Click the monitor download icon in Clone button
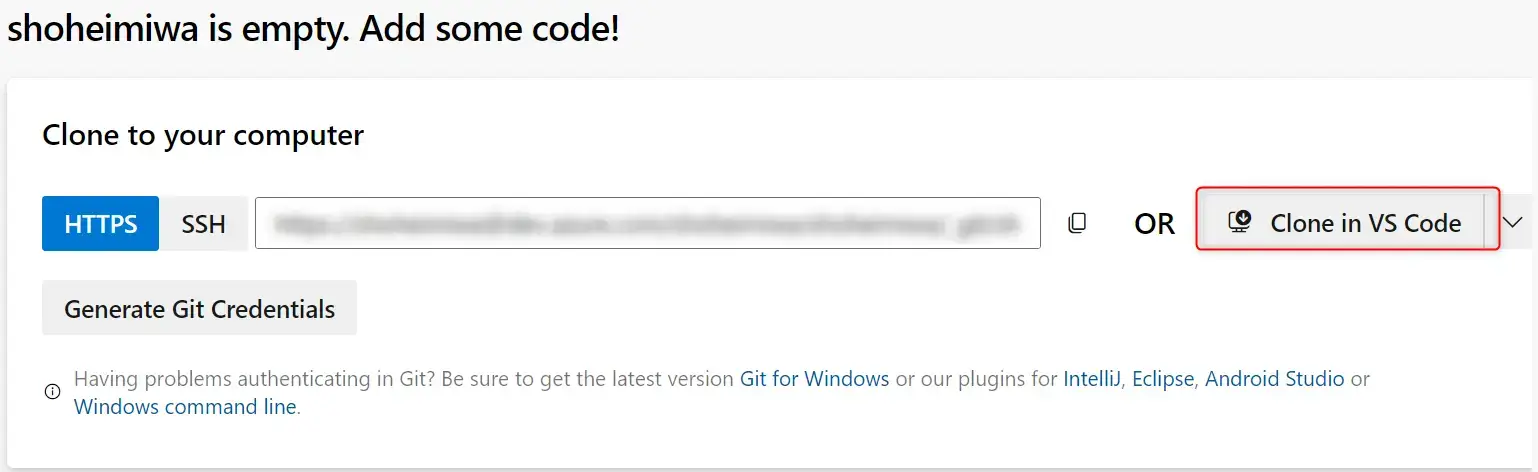 tap(1240, 222)
